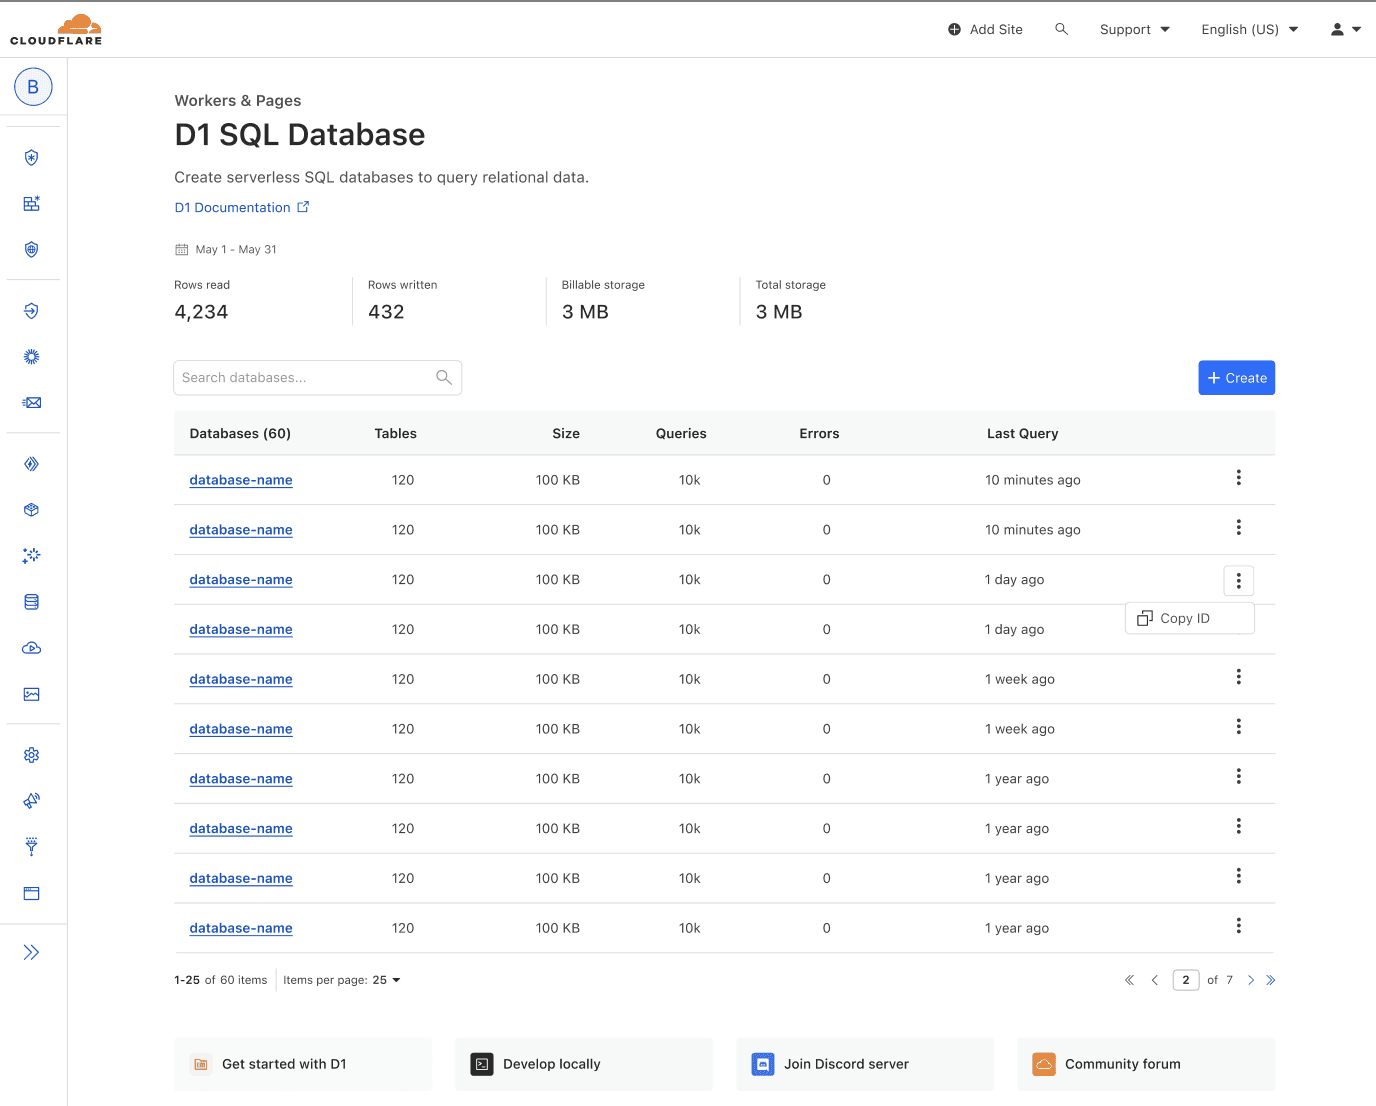
Task: Click the Rows read value 4,234
Action: [201, 312]
